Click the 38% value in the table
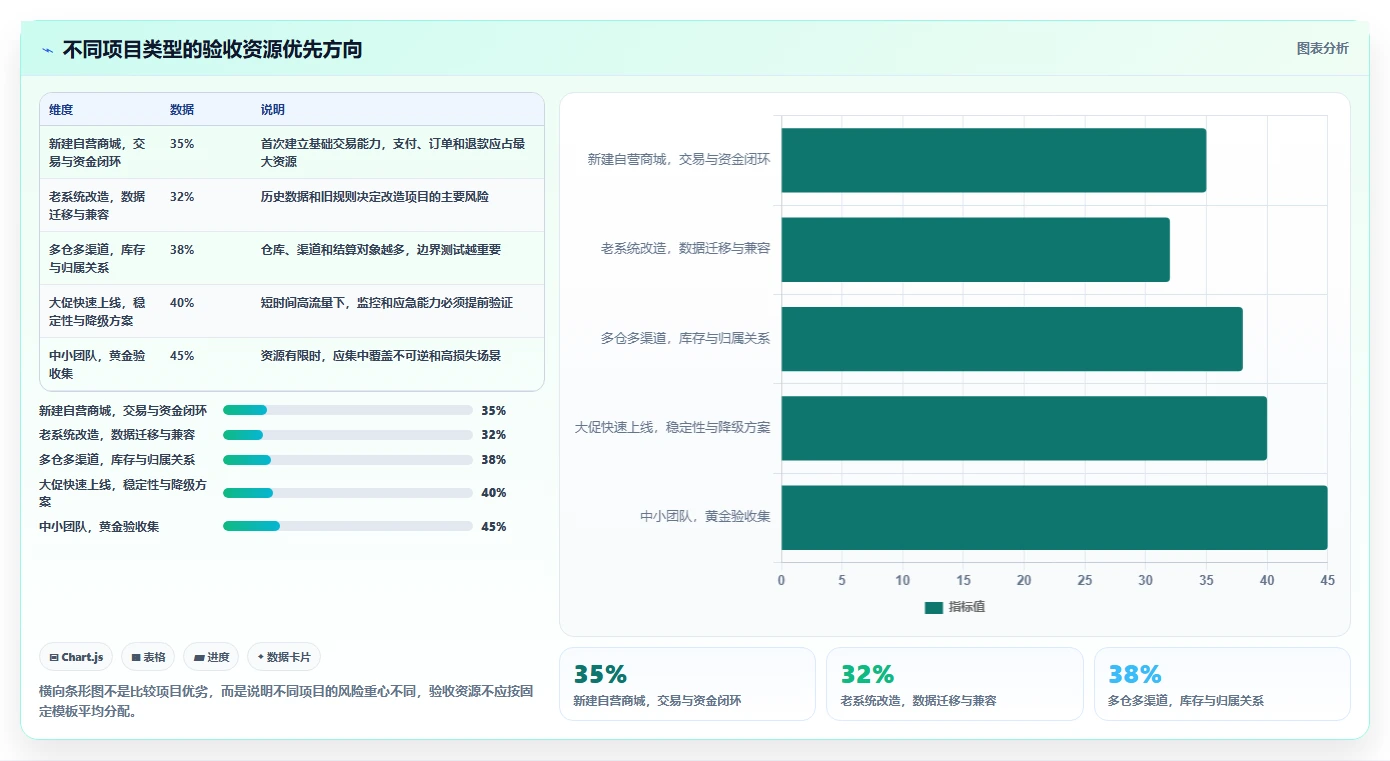Screen dimensions: 1390x761 point(182,250)
